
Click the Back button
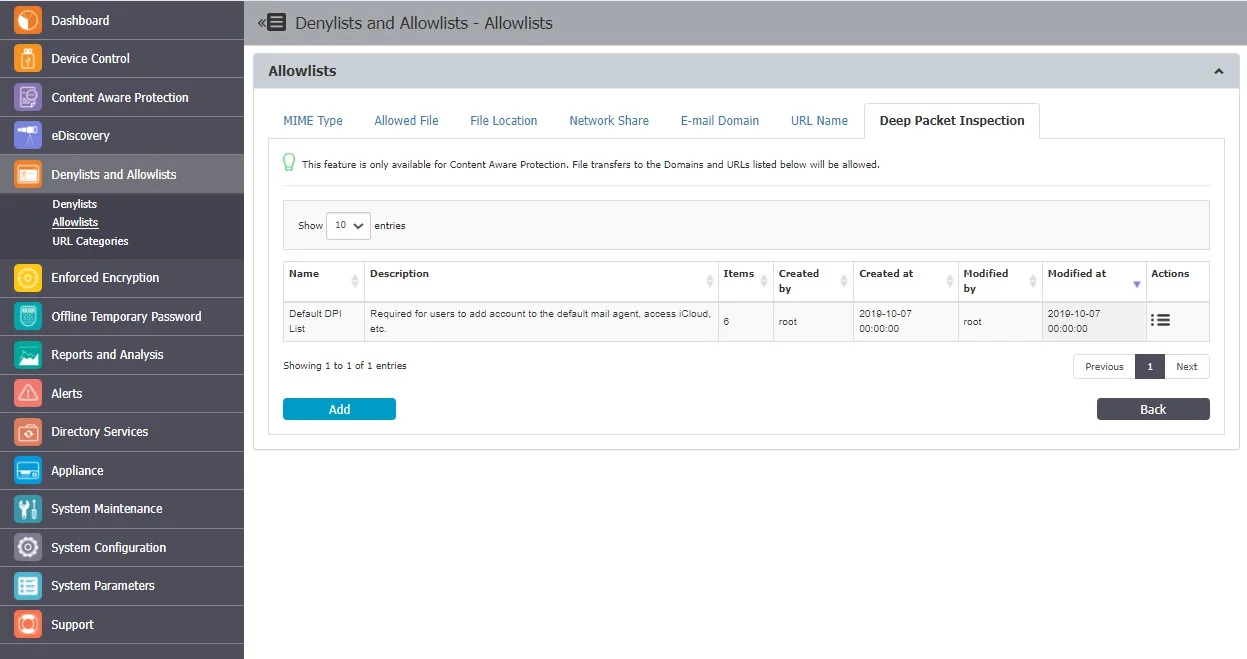point(1153,409)
